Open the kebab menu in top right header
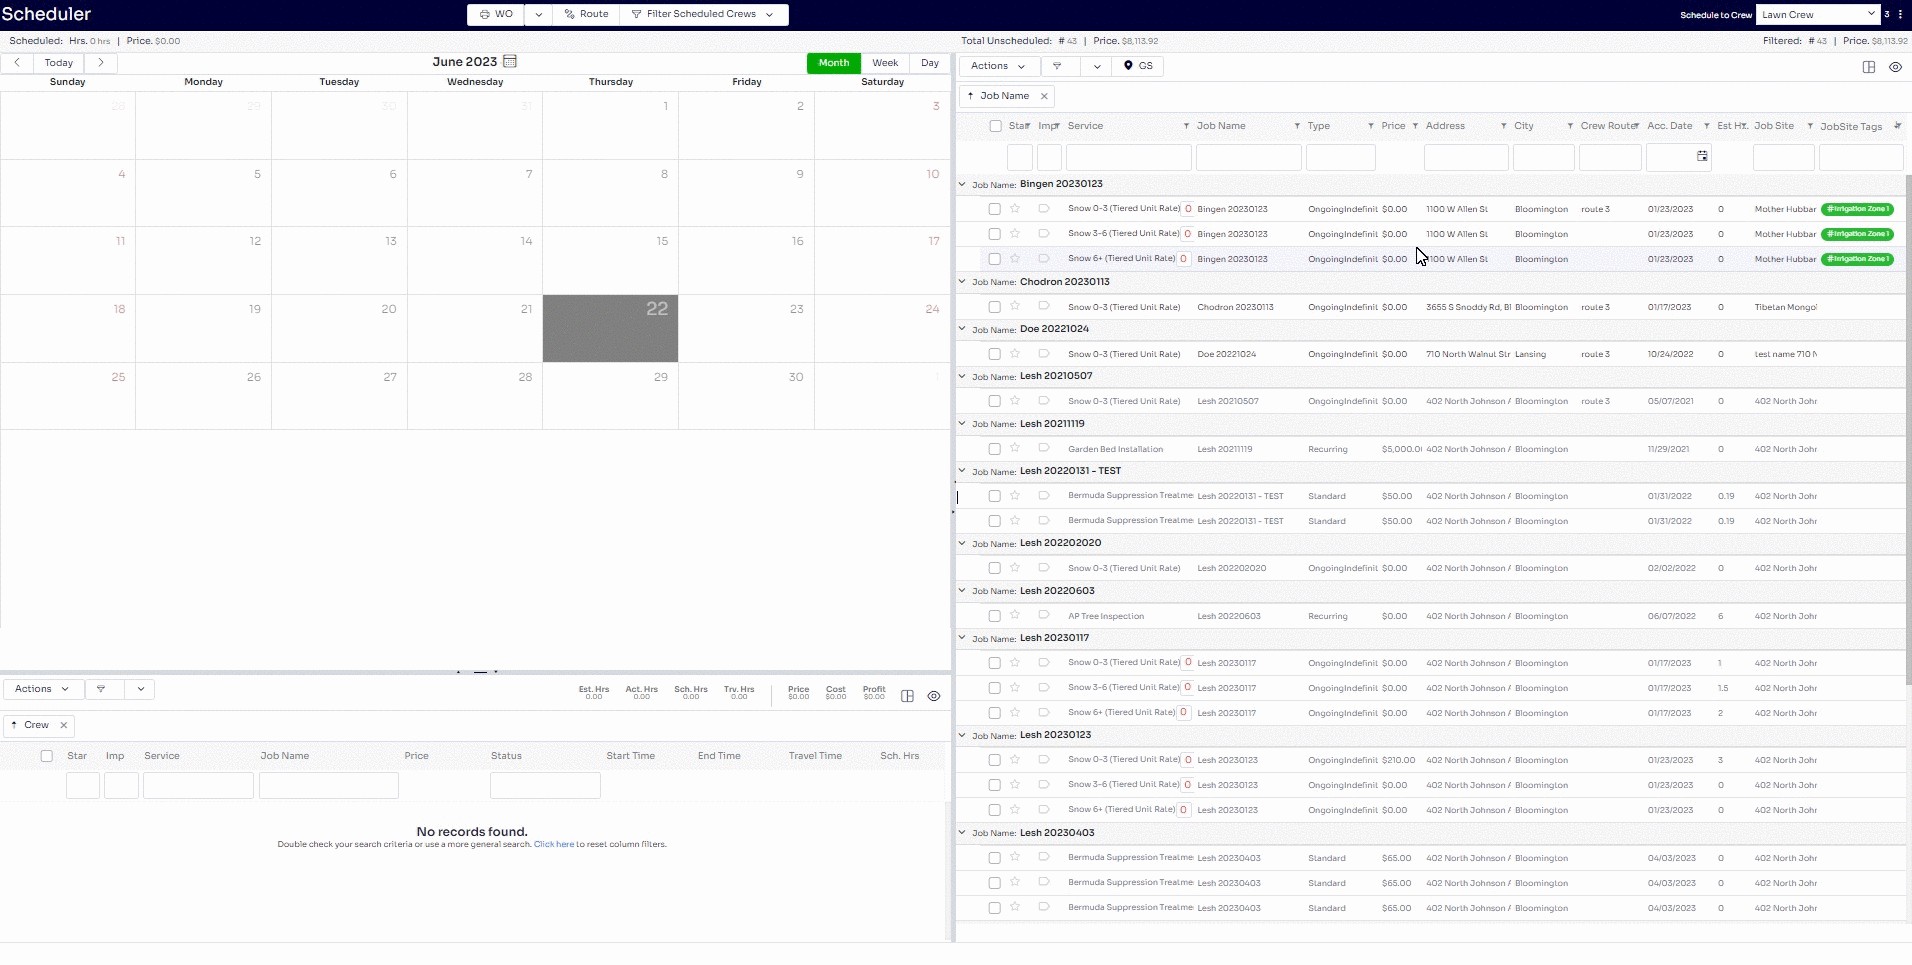 coord(1900,14)
